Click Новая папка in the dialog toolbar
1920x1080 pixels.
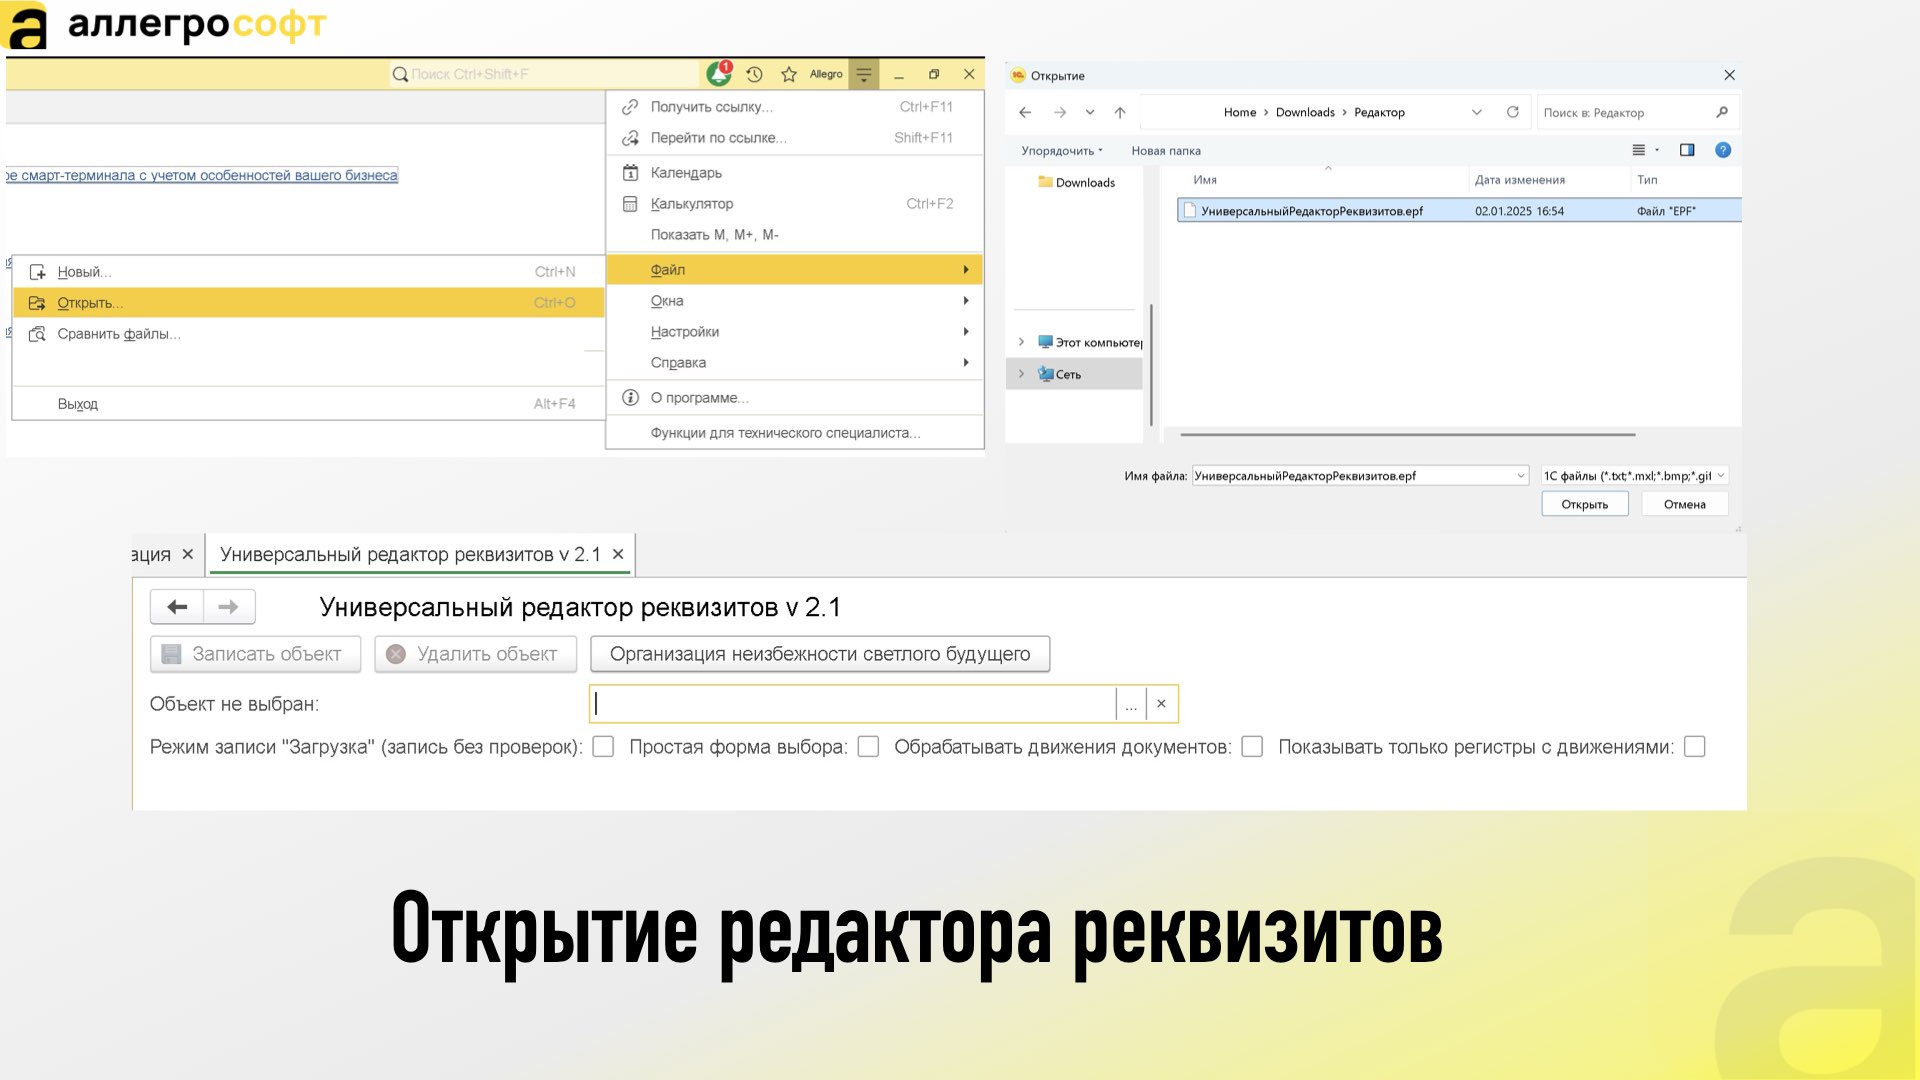point(1166,151)
